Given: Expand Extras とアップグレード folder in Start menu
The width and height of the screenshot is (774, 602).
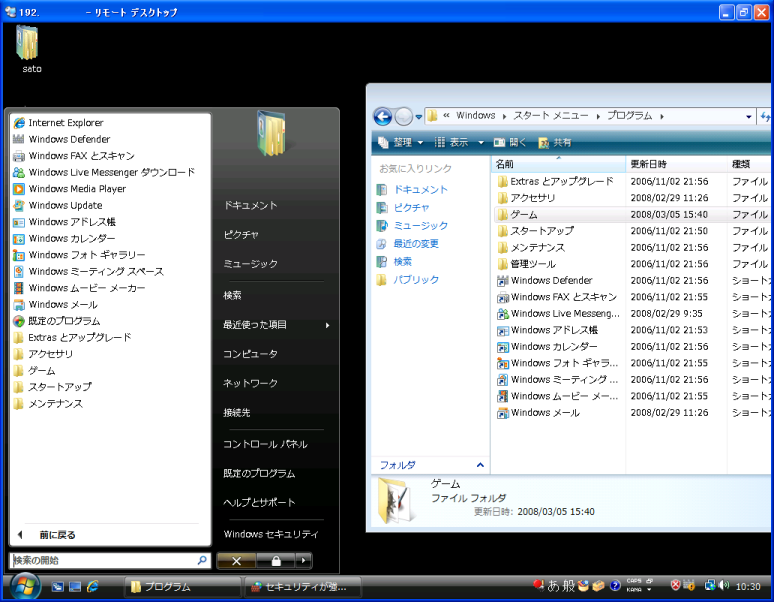Looking at the screenshot, I should [73, 338].
